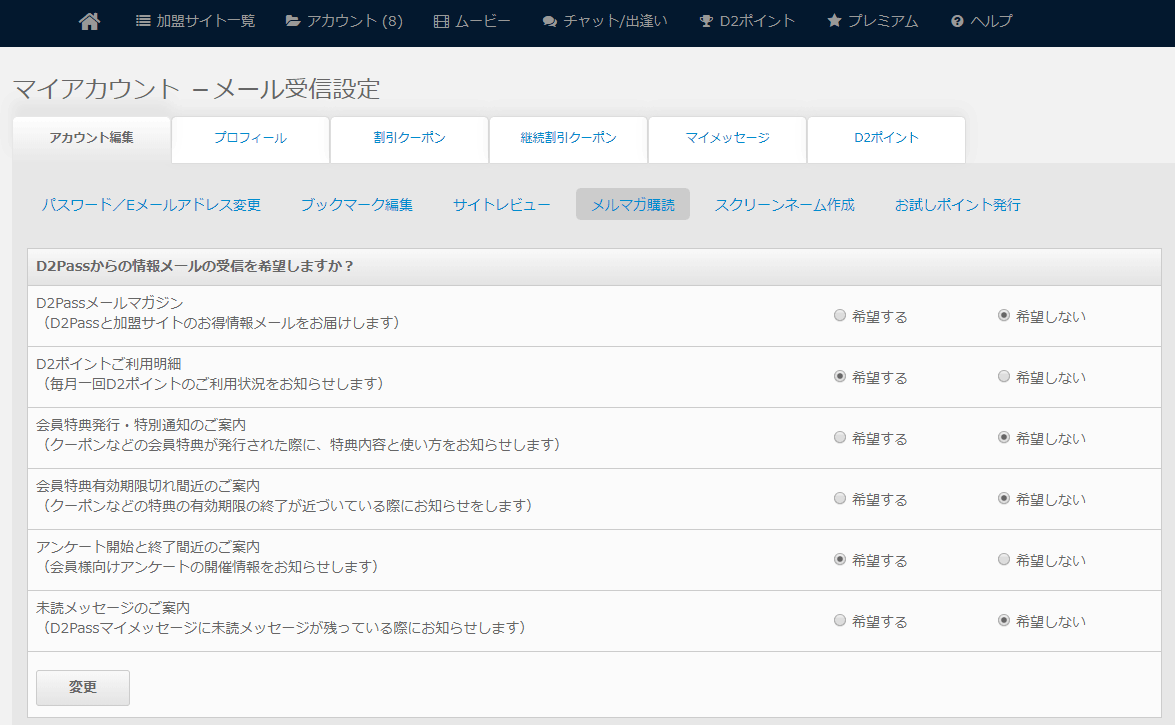Switch to 継続割引クーポン tab

[568, 139]
